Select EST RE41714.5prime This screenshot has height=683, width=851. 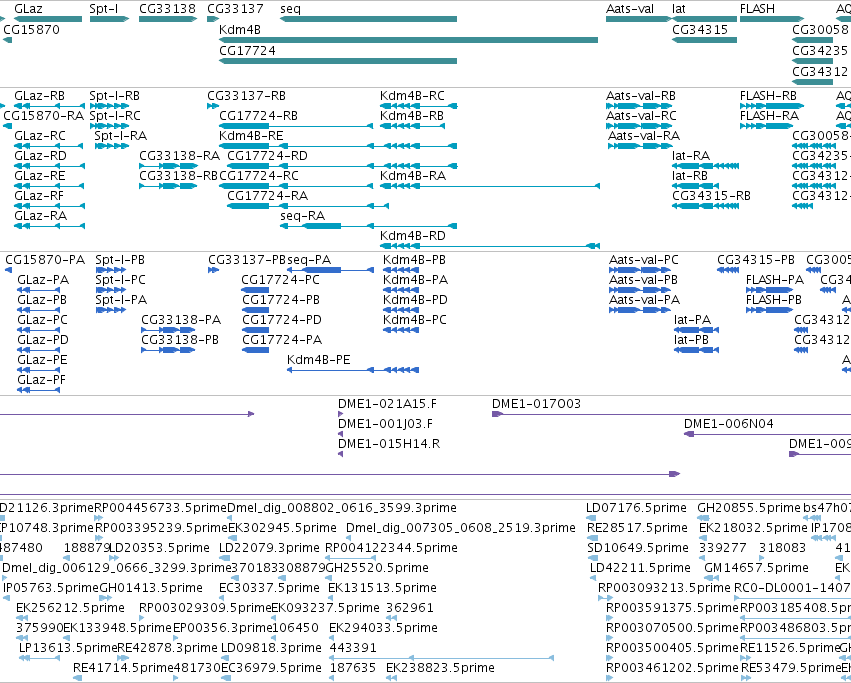pyautogui.click(x=78, y=678)
